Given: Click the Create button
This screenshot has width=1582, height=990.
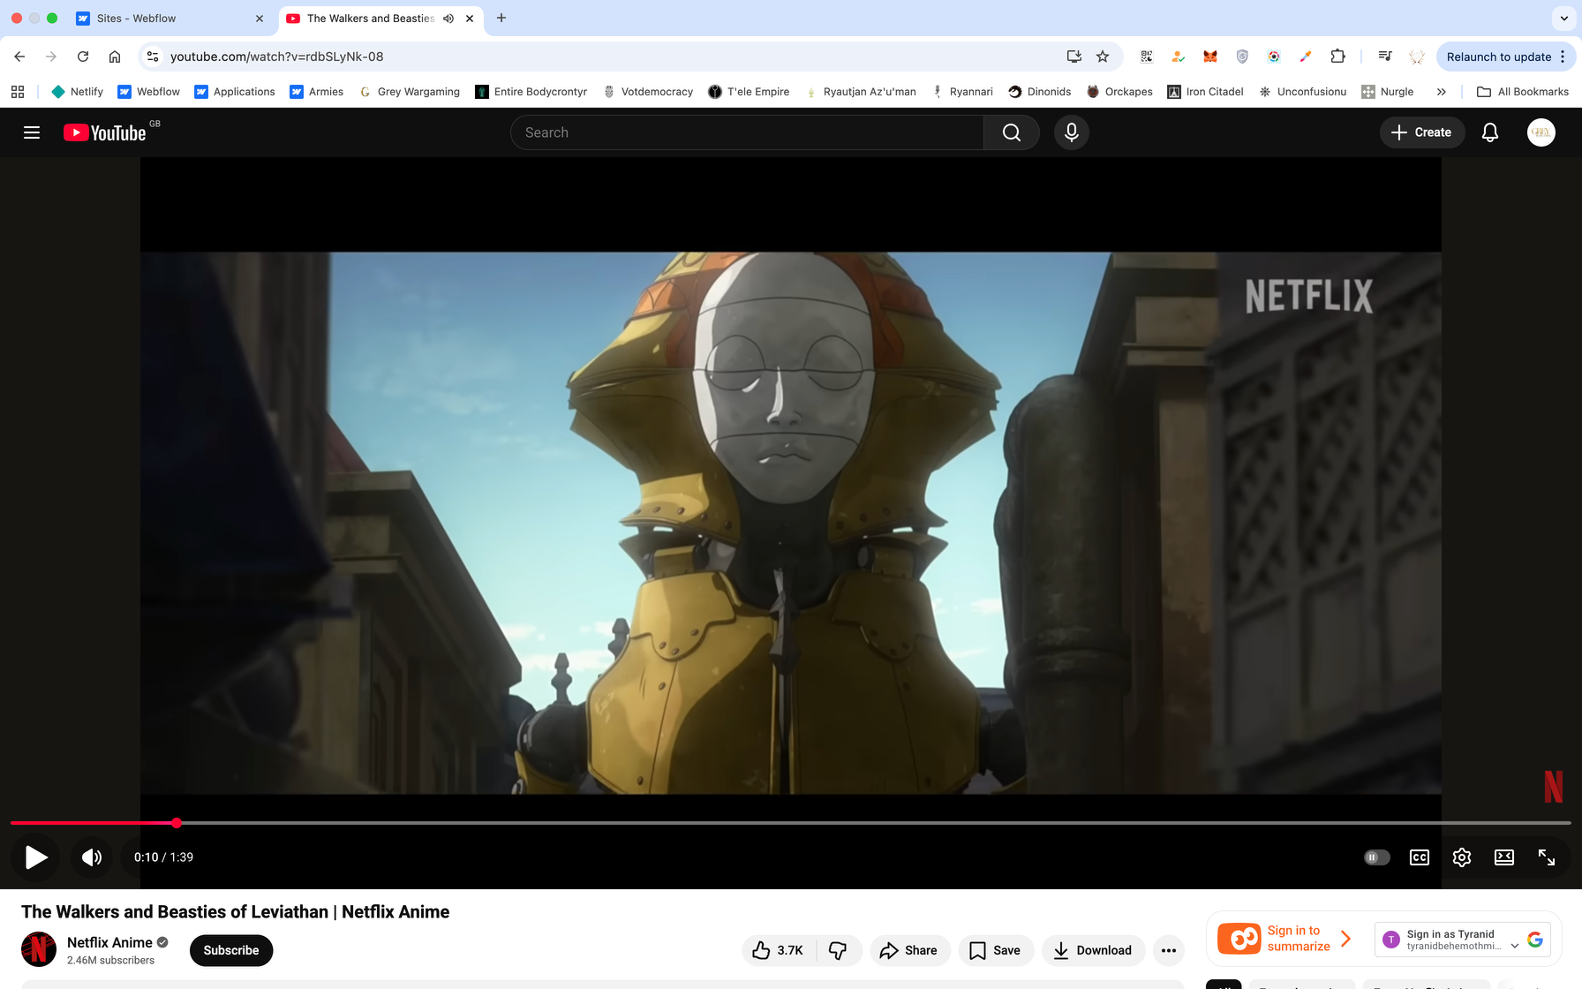Looking at the screenshot, I should click(1421, 132).
